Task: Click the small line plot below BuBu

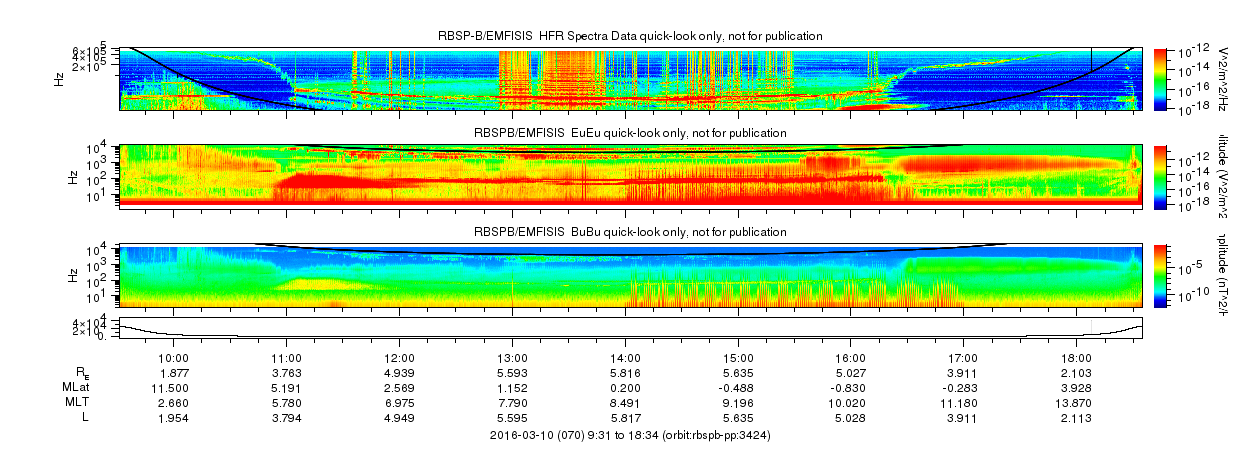Action: click(x=630, y=327)
